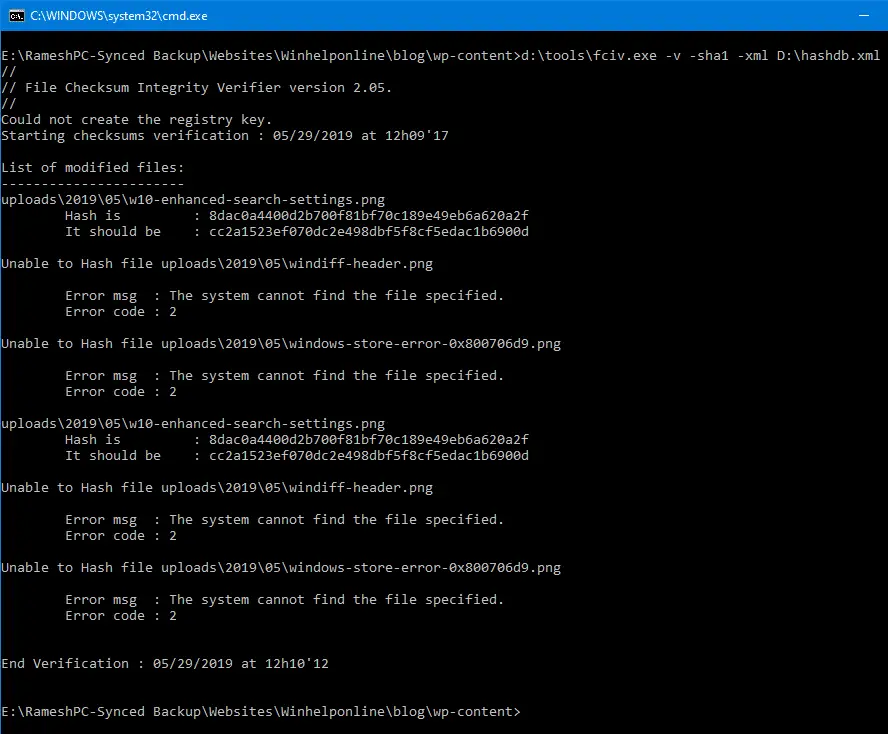Minimize the cmd.exe window
This screenshot has height=734, width=888.
click(864, 15)
